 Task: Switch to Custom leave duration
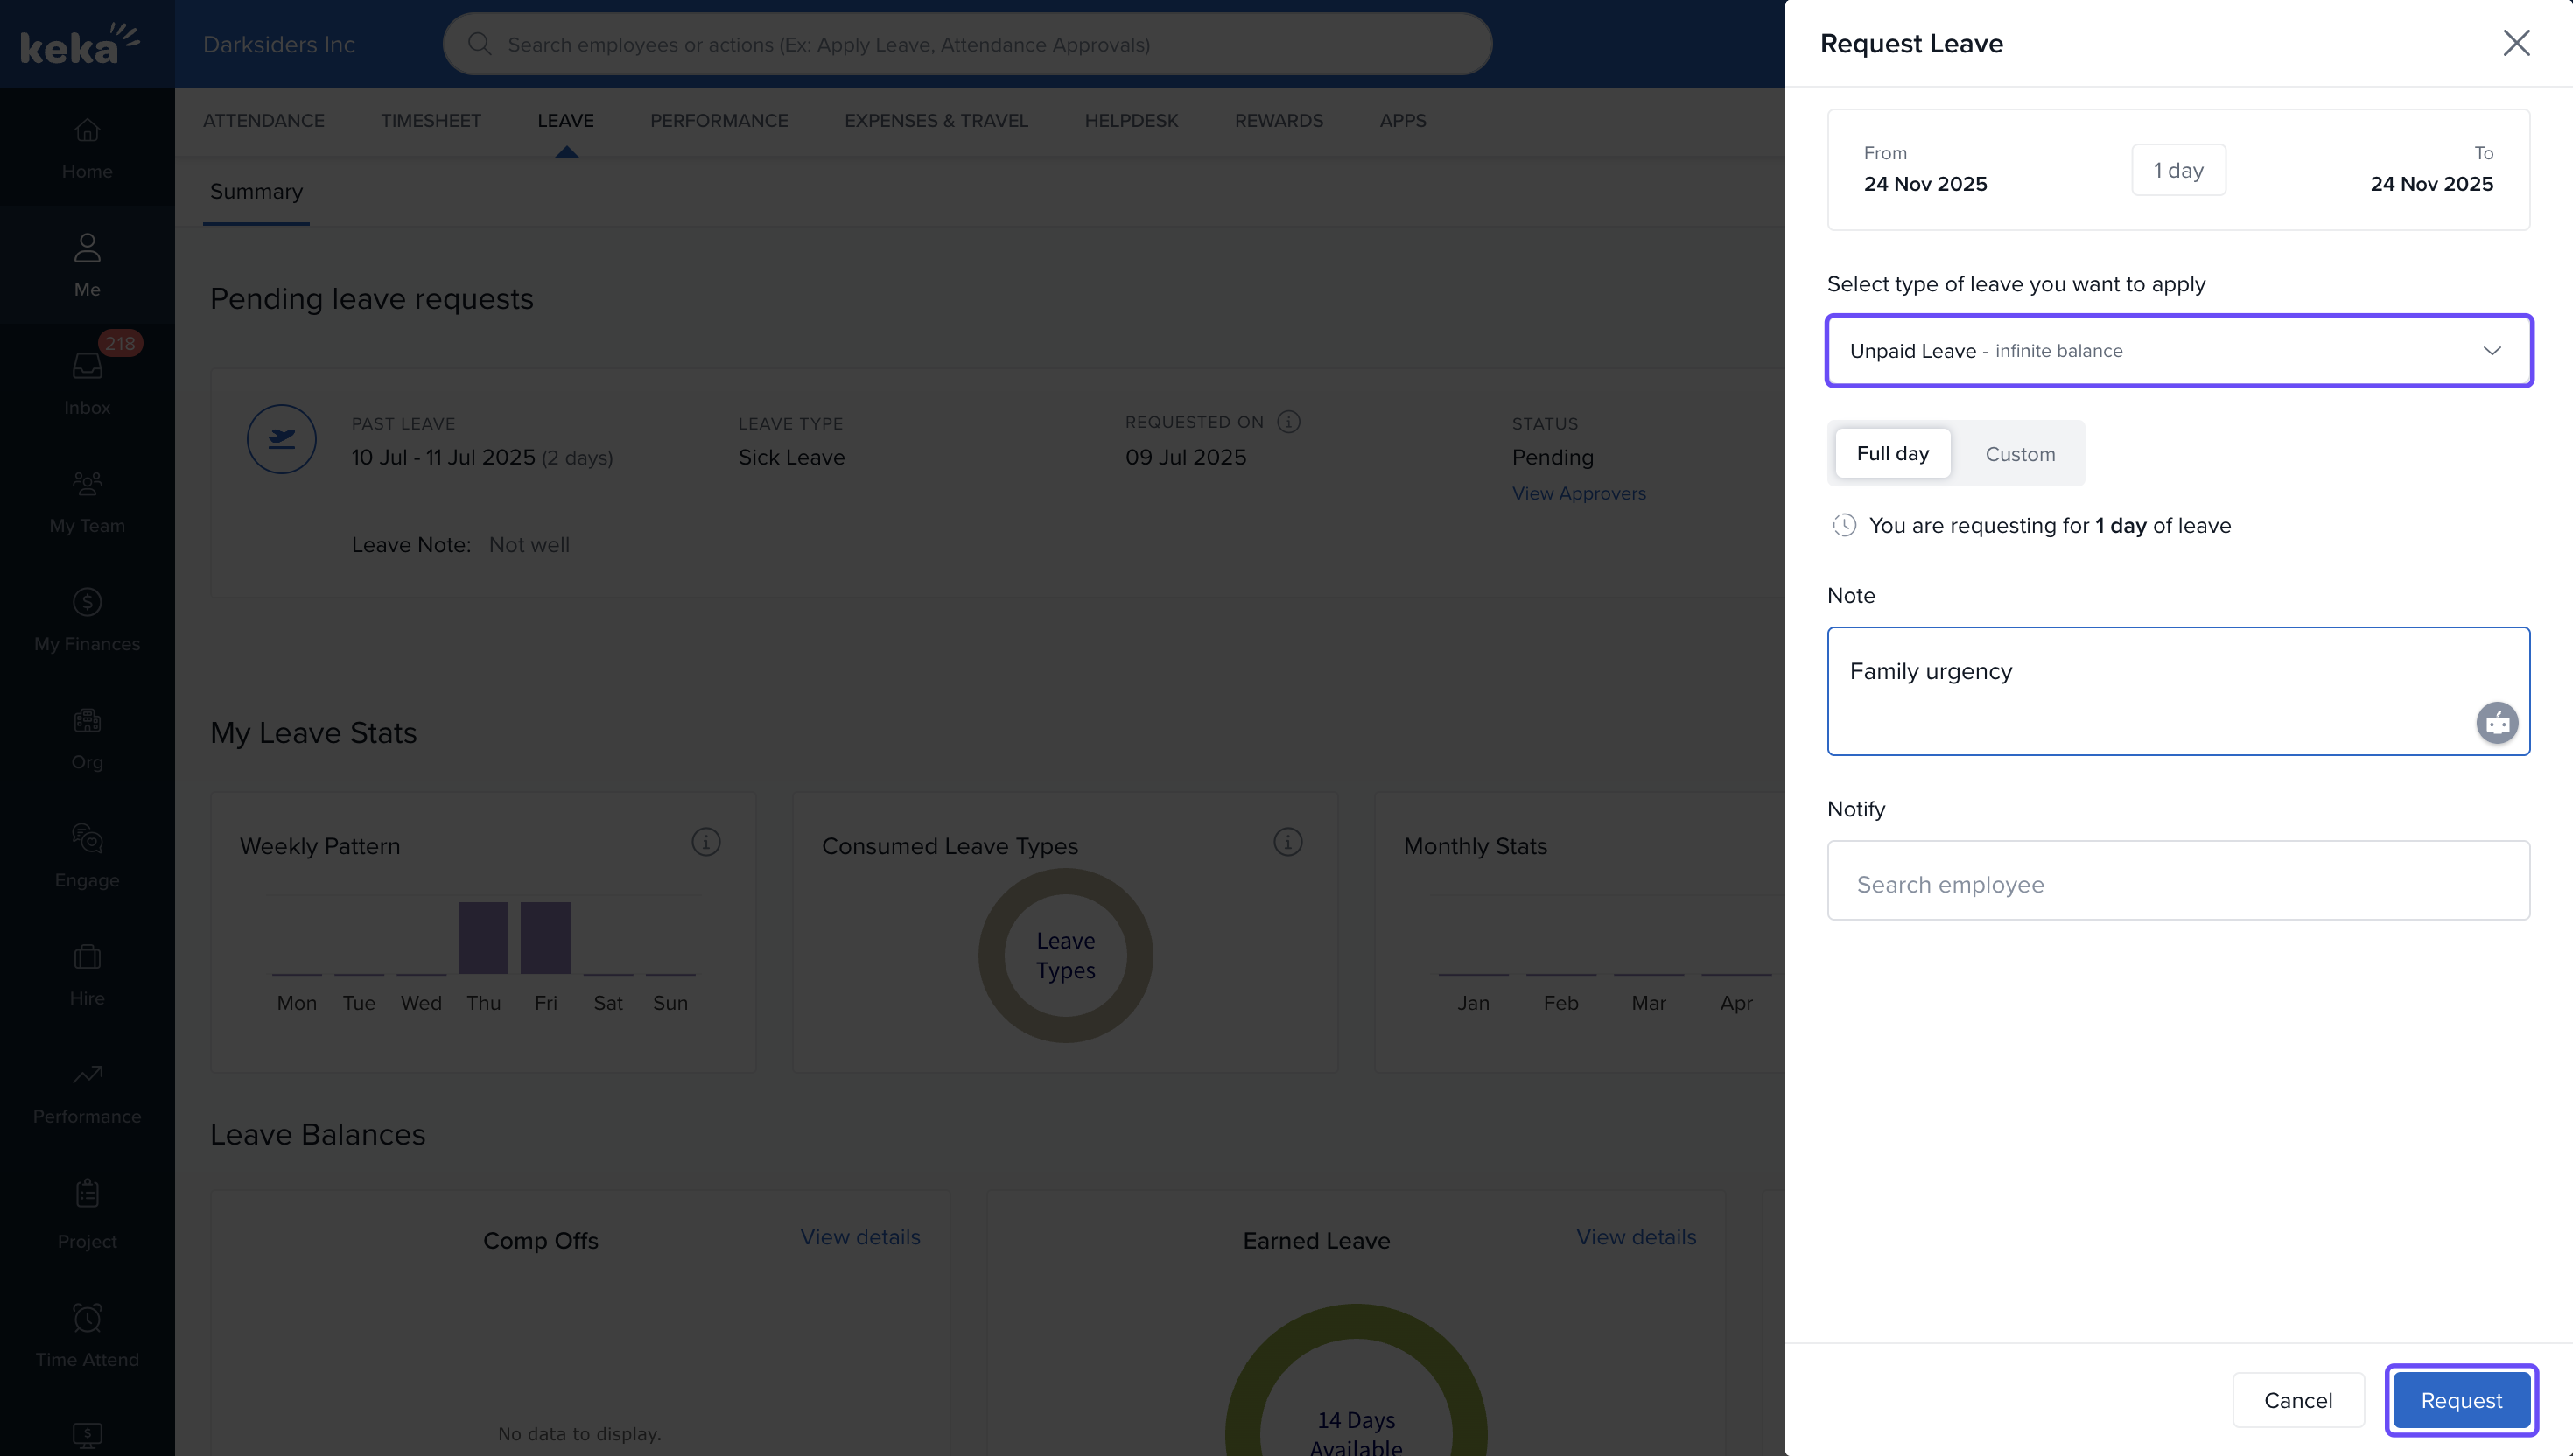(2019, 454)
